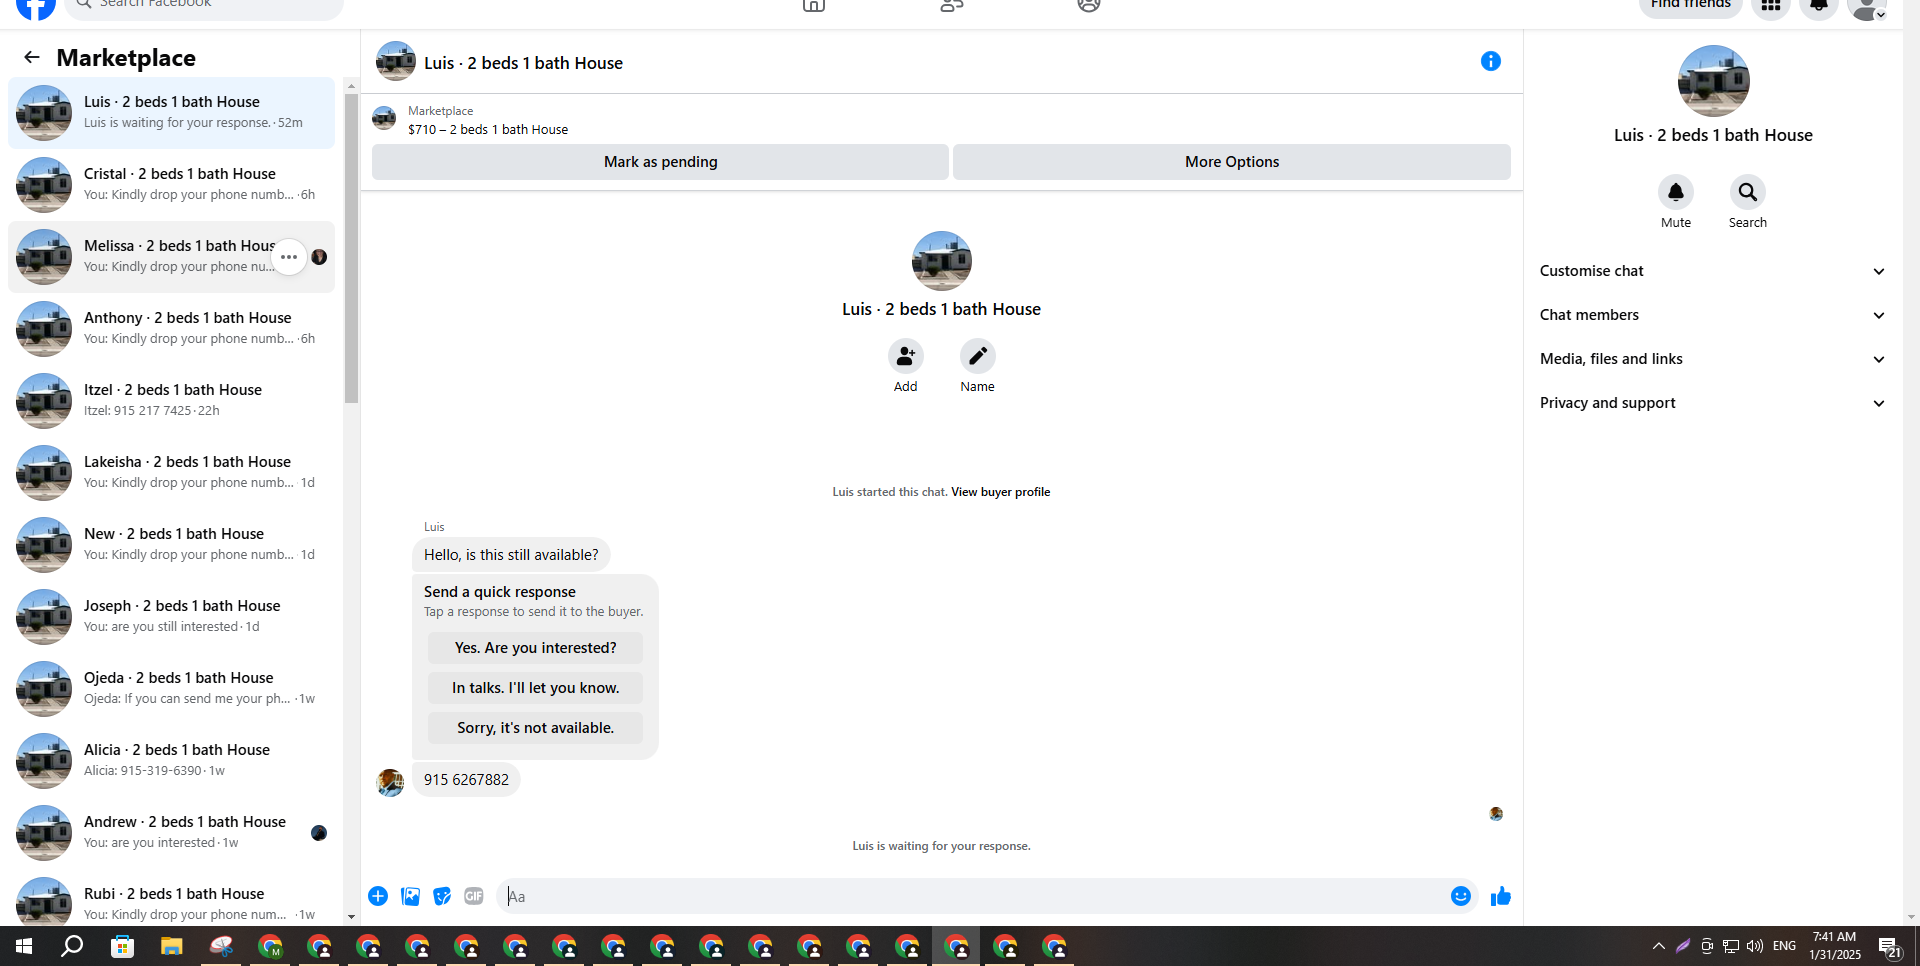Open the Cristal conversation
Image resolution: width=1920 pixels, height=966 pixels.
tap(172, 185)
